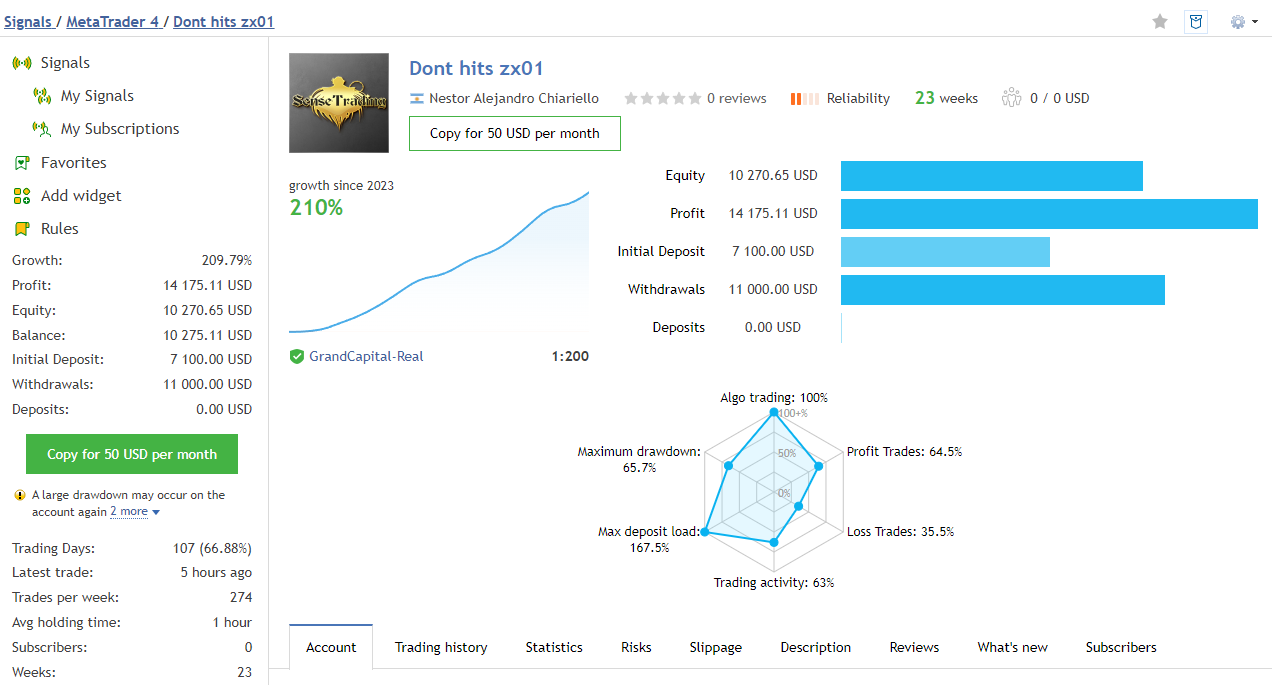Viewport: 1272px width, 685px height.
Task: Open My Signals sidebar item
Action: 97,96
